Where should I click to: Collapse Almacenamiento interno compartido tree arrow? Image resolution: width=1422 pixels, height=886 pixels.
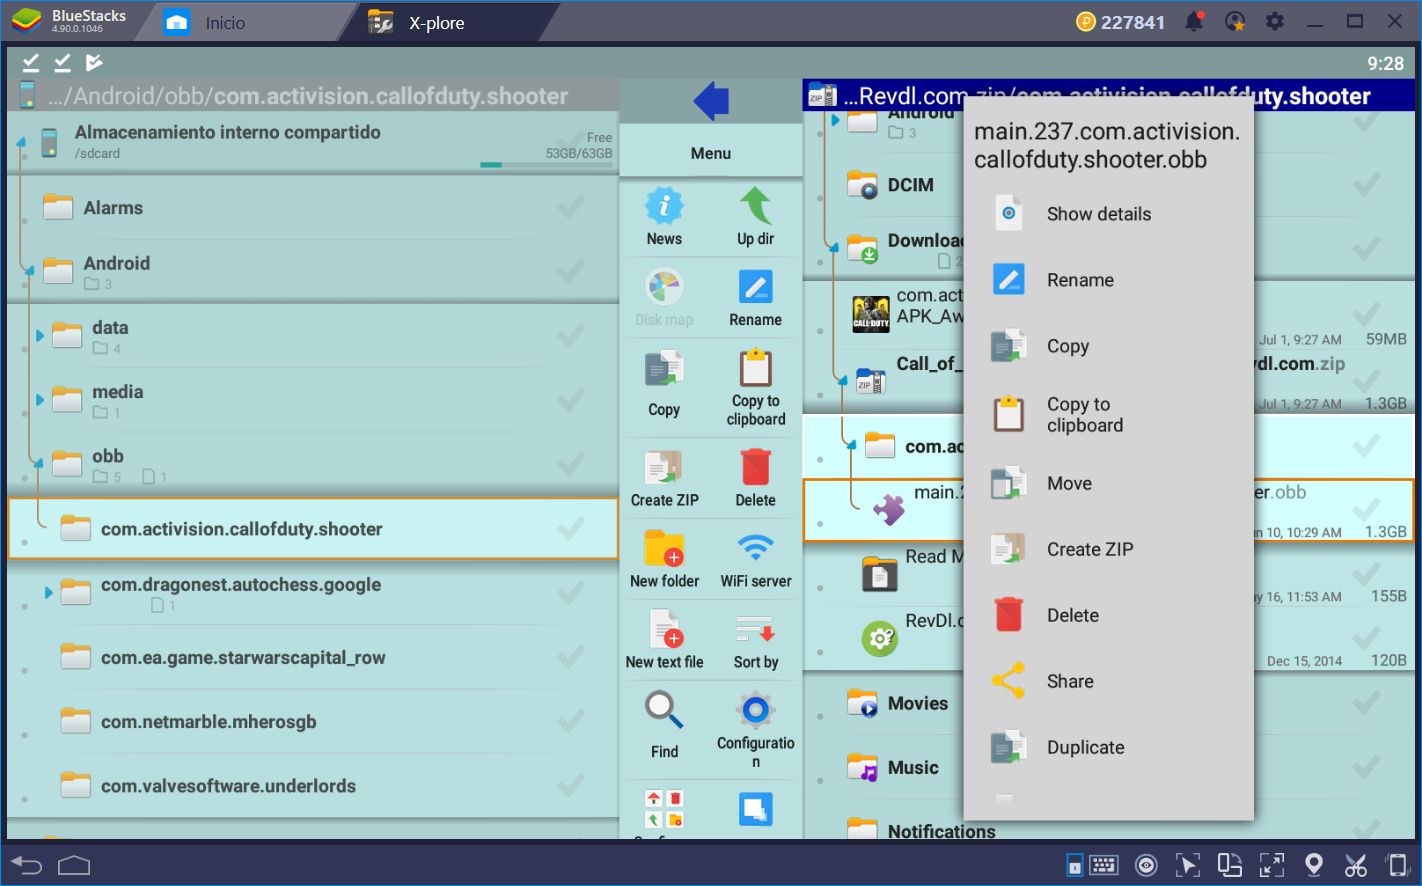[x=20, y=141]
